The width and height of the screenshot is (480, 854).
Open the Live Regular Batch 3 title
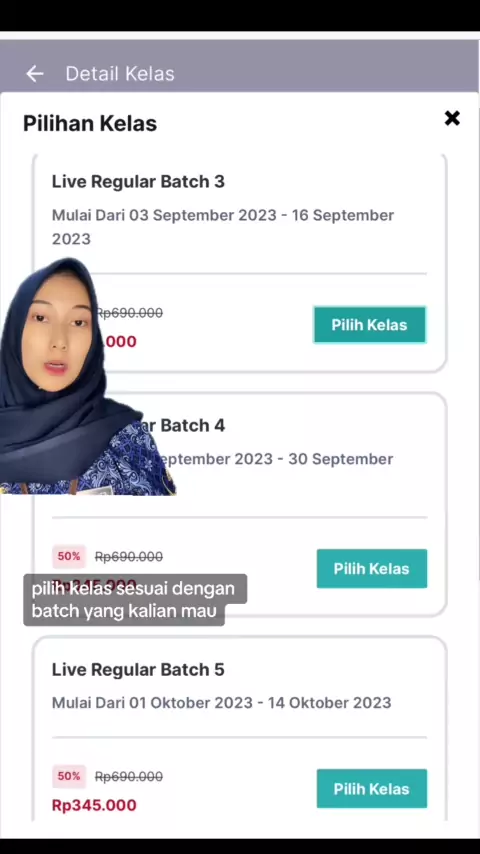(138, 181)
